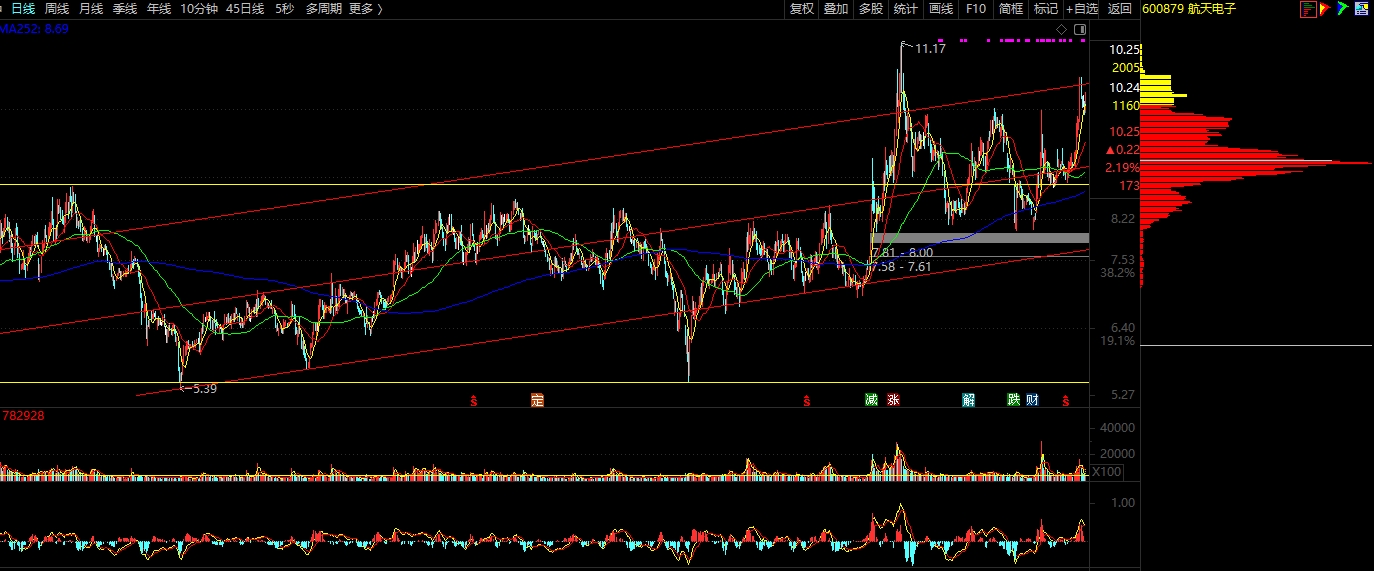
Task: Switch to 季线 quarterly period
Action: (125, 9)
